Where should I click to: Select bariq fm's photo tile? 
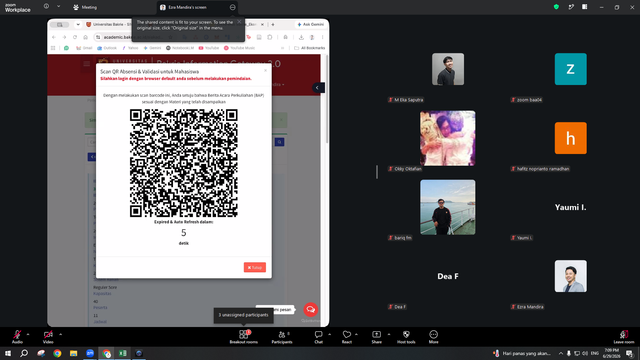click(448, 207)
